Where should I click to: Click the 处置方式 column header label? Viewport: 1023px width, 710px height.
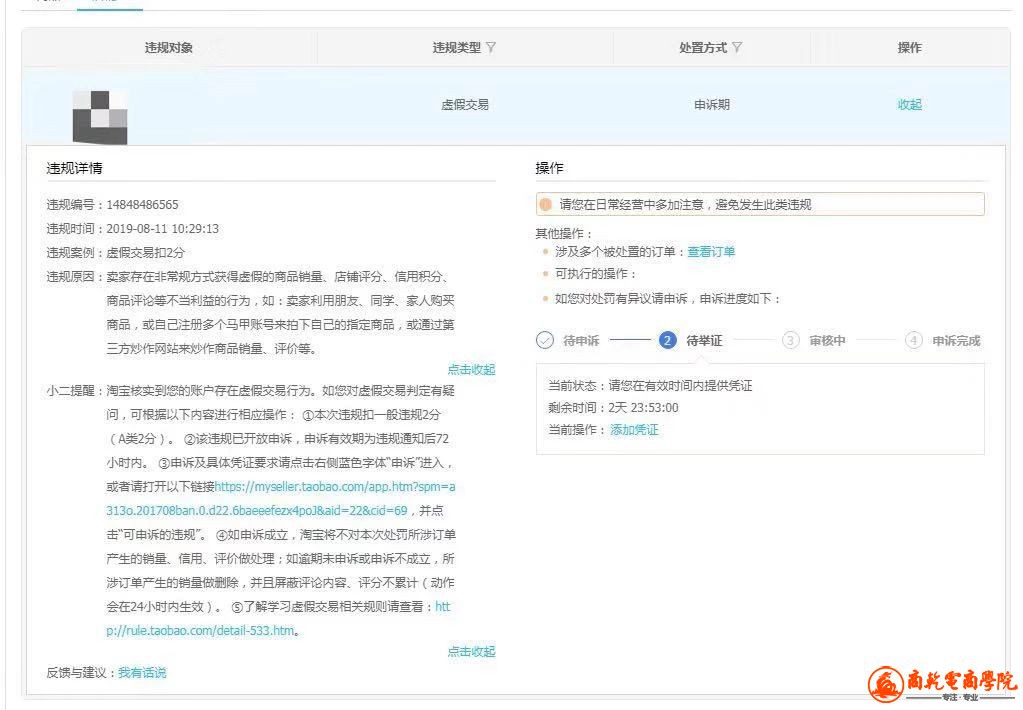click(703, 48)
